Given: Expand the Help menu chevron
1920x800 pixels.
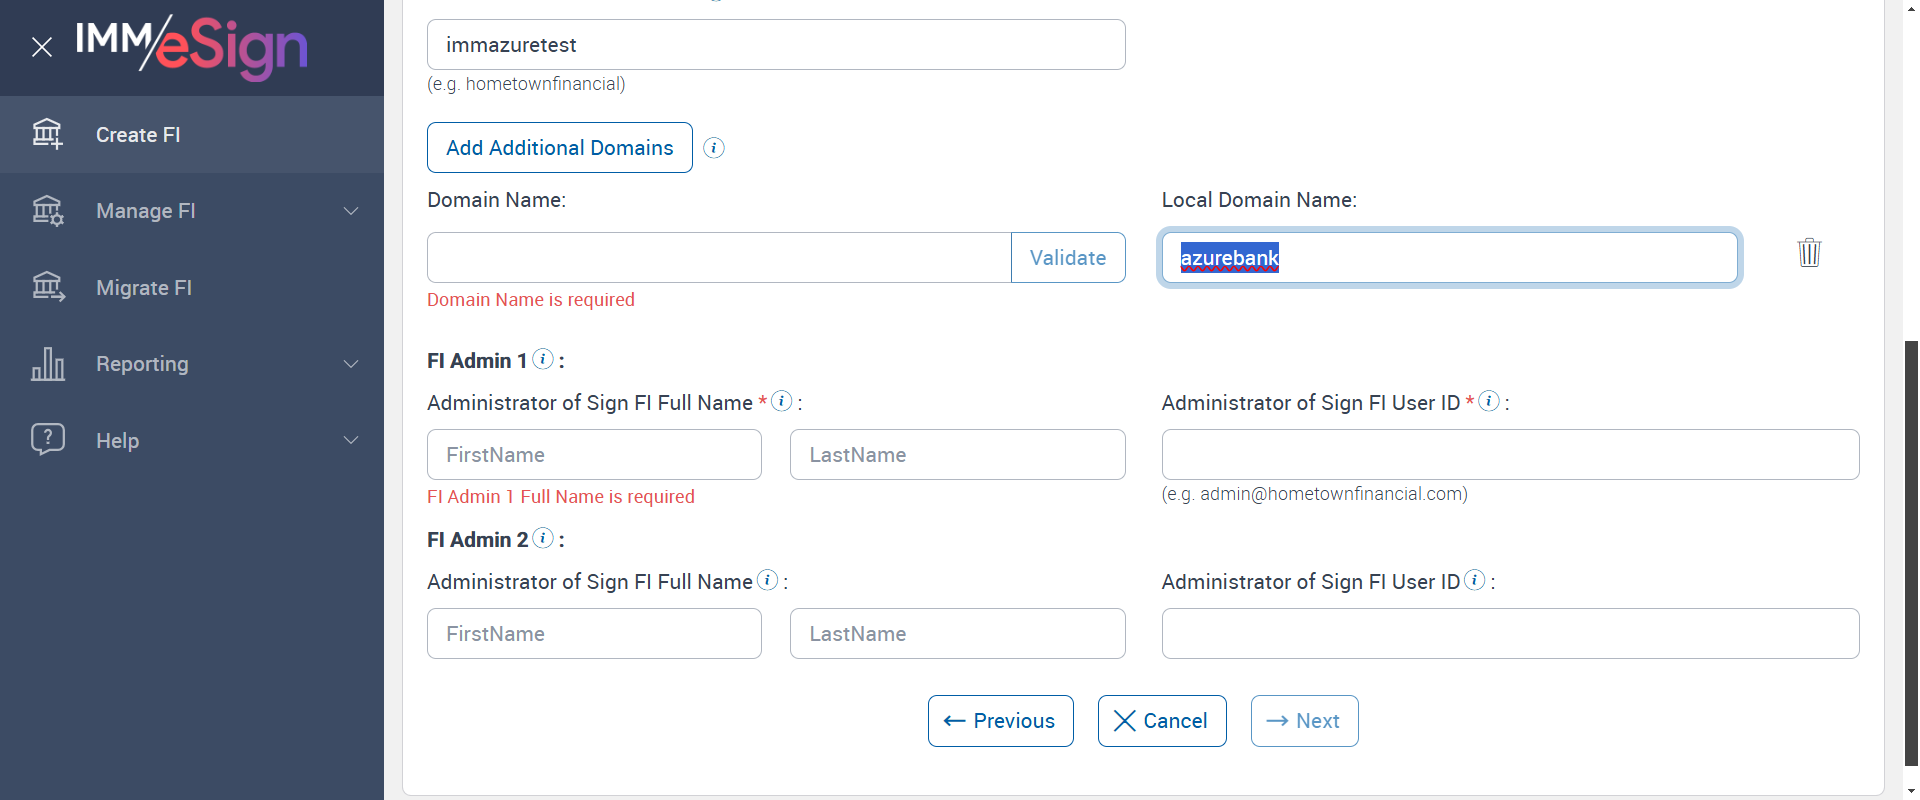Looking at the screenshot, I should [351, 440].
